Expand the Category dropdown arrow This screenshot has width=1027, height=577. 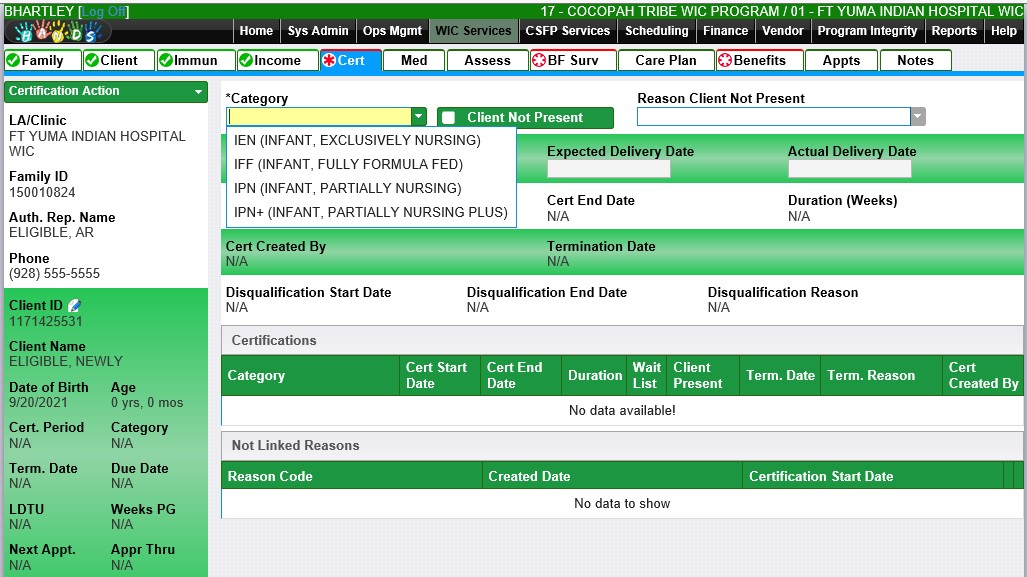tap(419, 117)
